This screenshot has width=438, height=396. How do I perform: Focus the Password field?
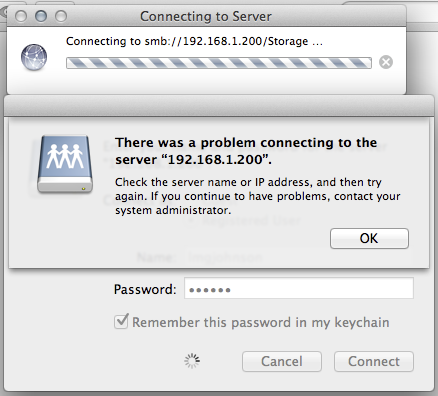tap(299, 288)
